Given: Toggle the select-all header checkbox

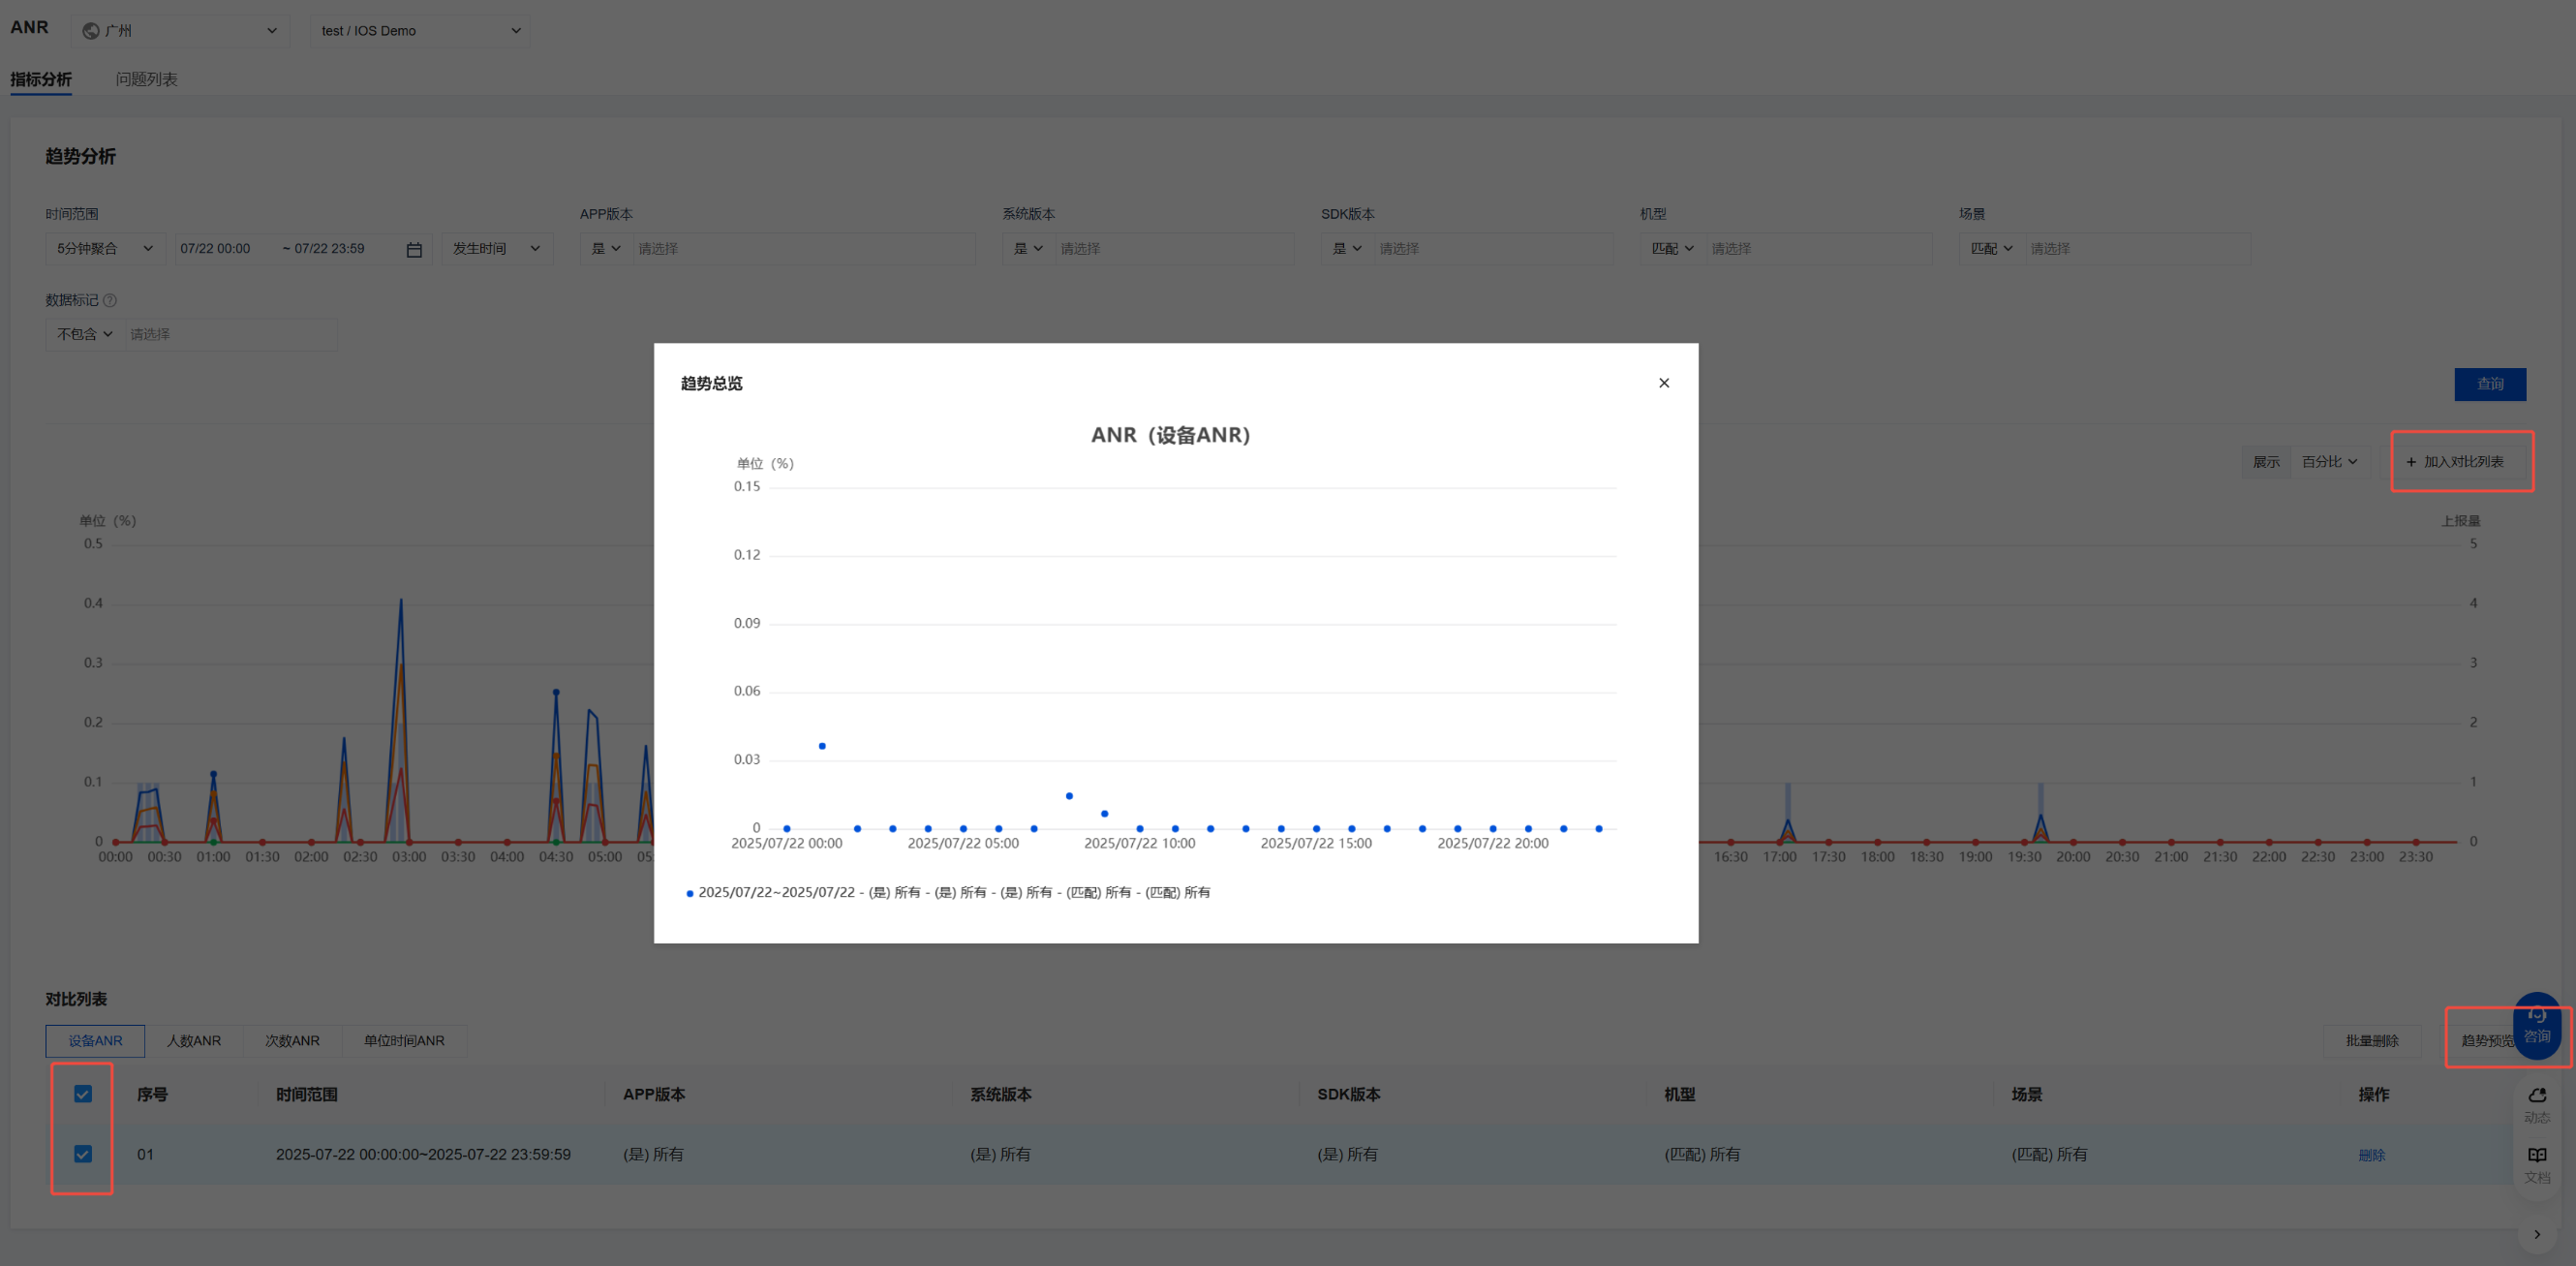Looking at the screenshot, I should (x=83, y=1094).
